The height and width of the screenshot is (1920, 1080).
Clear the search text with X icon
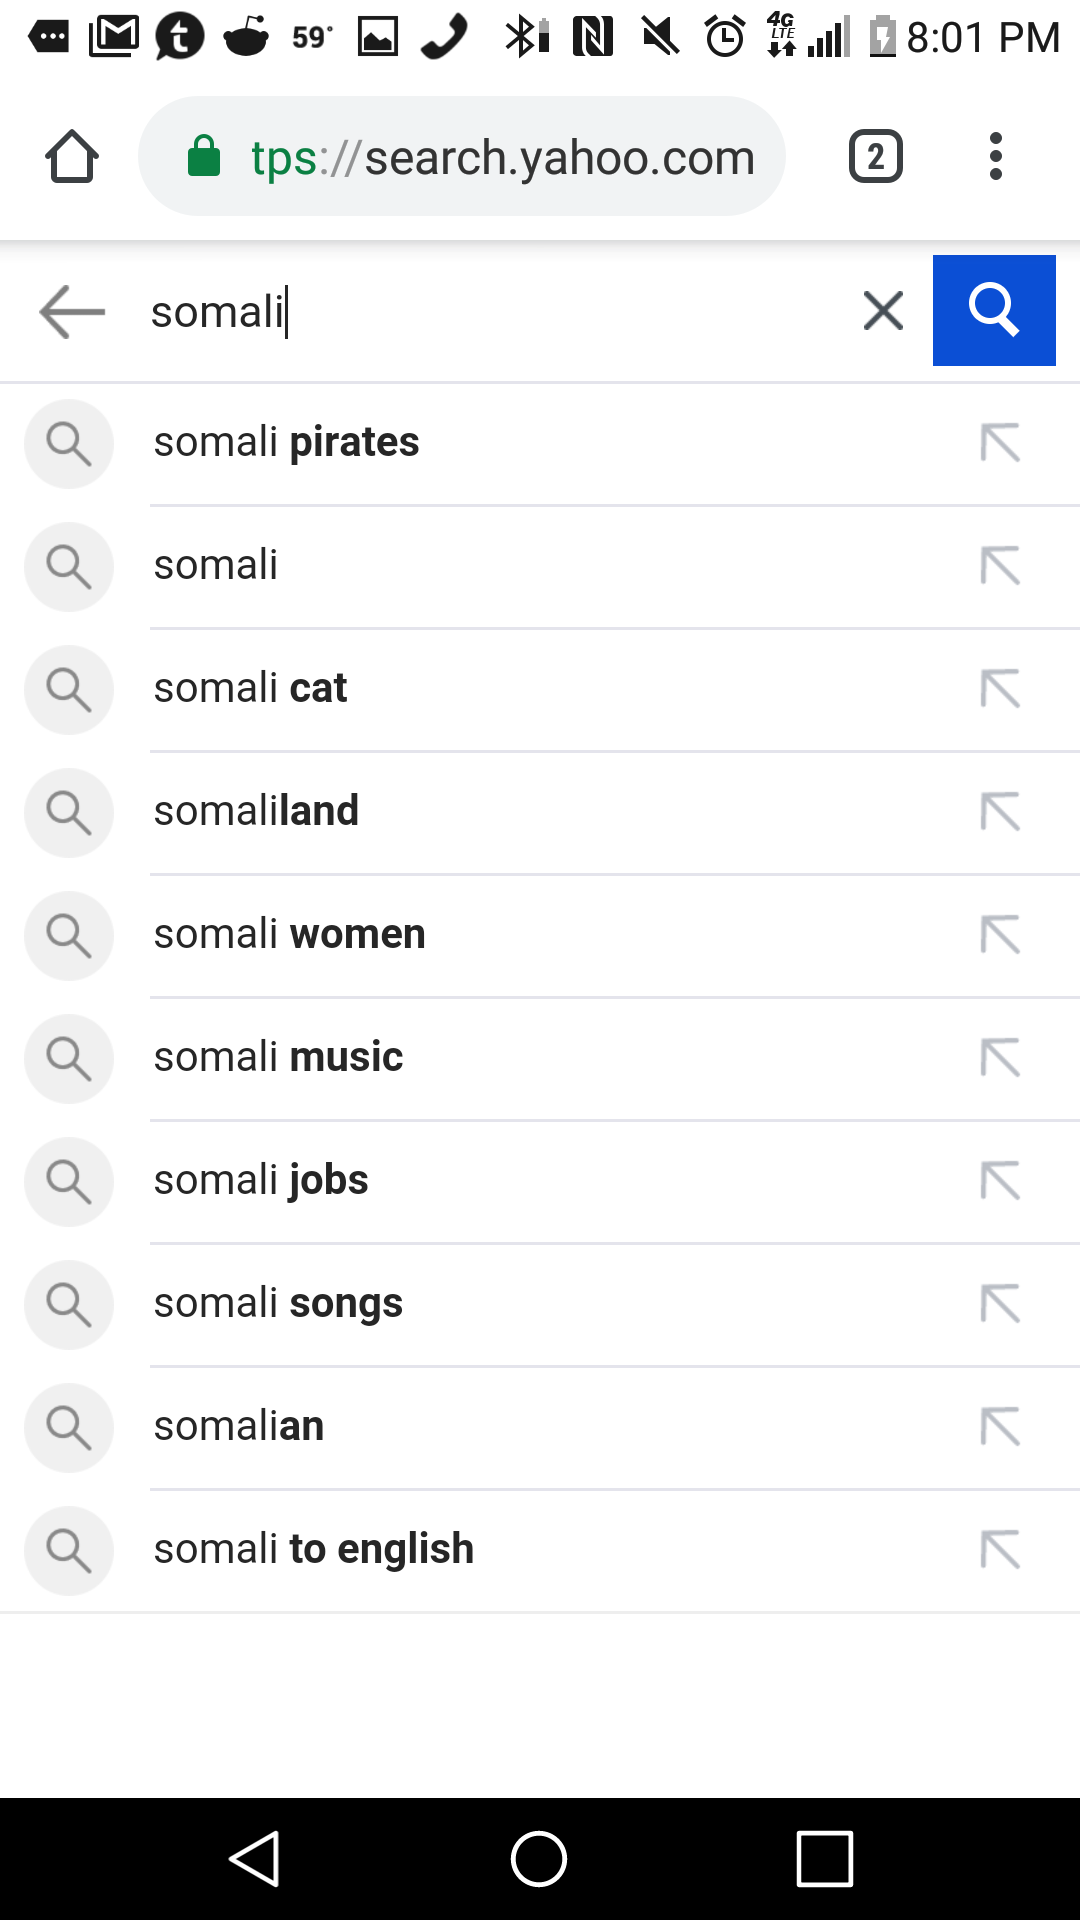[883, 310]
